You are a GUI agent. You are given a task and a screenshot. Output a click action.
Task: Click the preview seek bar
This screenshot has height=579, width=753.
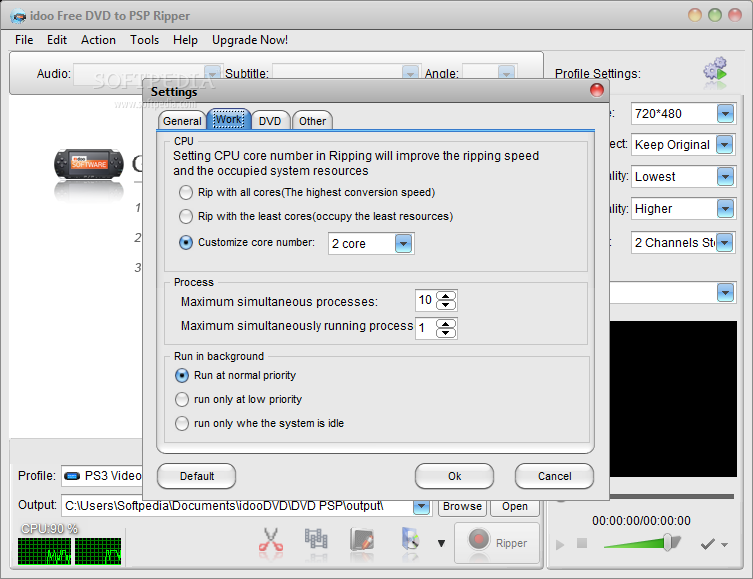tap(672, 496)
